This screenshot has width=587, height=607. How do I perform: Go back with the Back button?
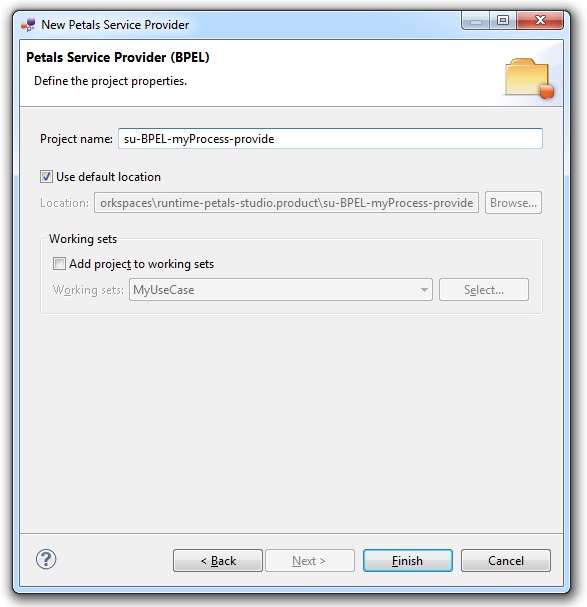coord(218,561)
